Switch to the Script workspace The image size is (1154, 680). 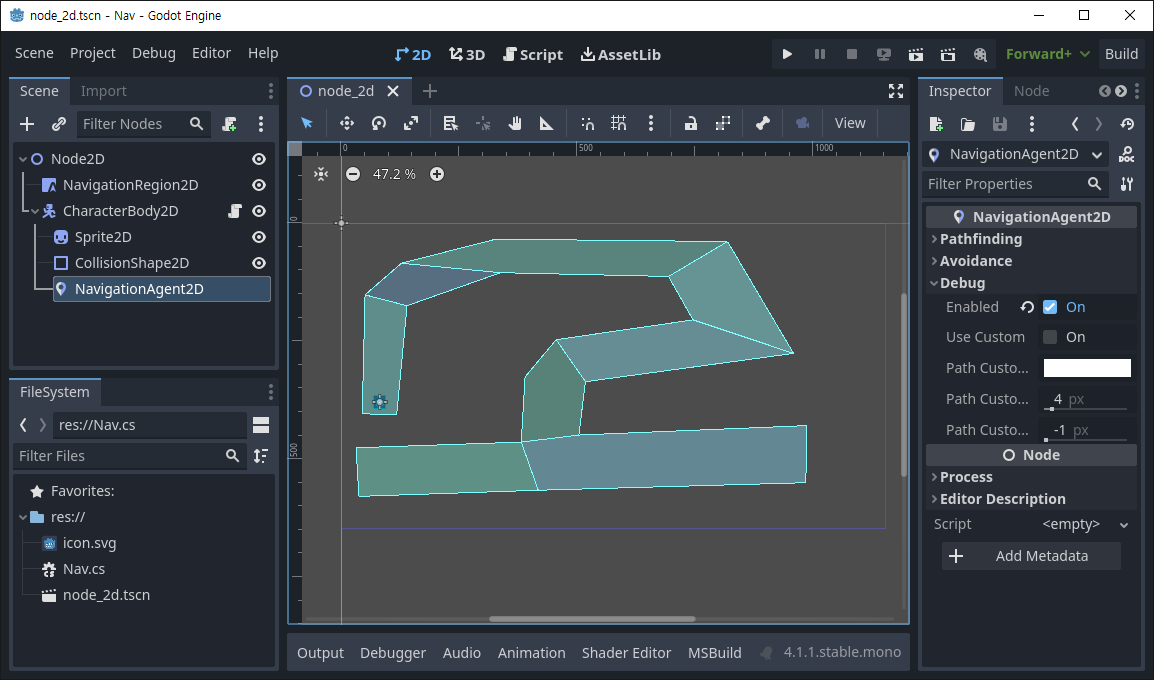(x=533, y=54)
